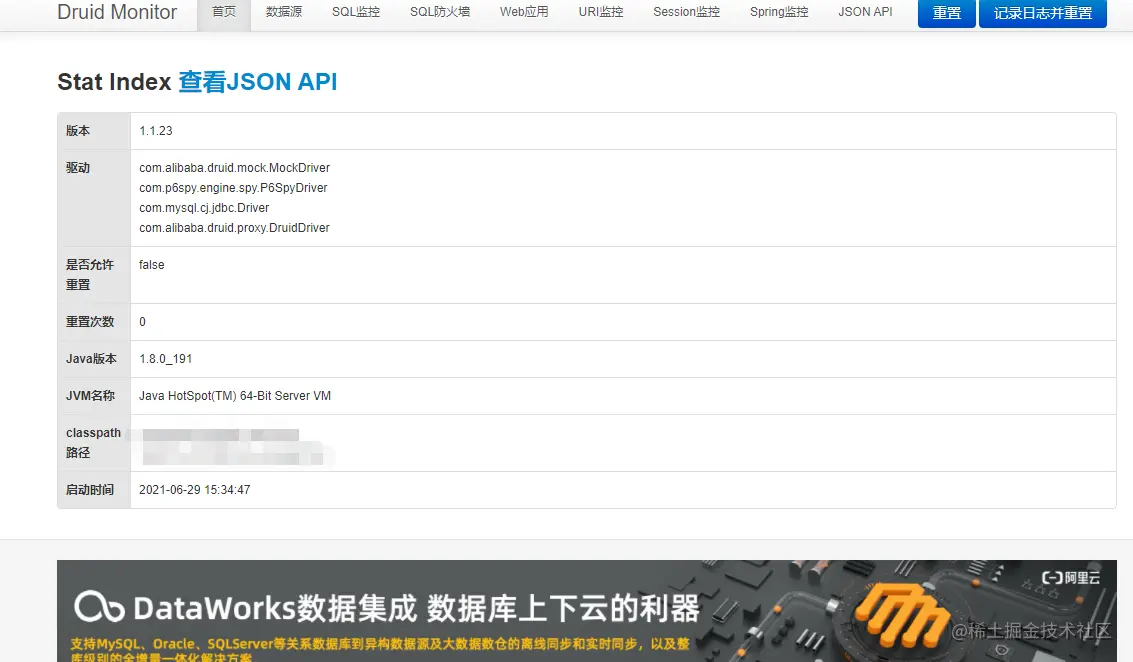The height and width of the screenshot is (662, 1133).
Task: Select com.alibaba.druid.mock.MockDriver text
Action: pos(235,168)
